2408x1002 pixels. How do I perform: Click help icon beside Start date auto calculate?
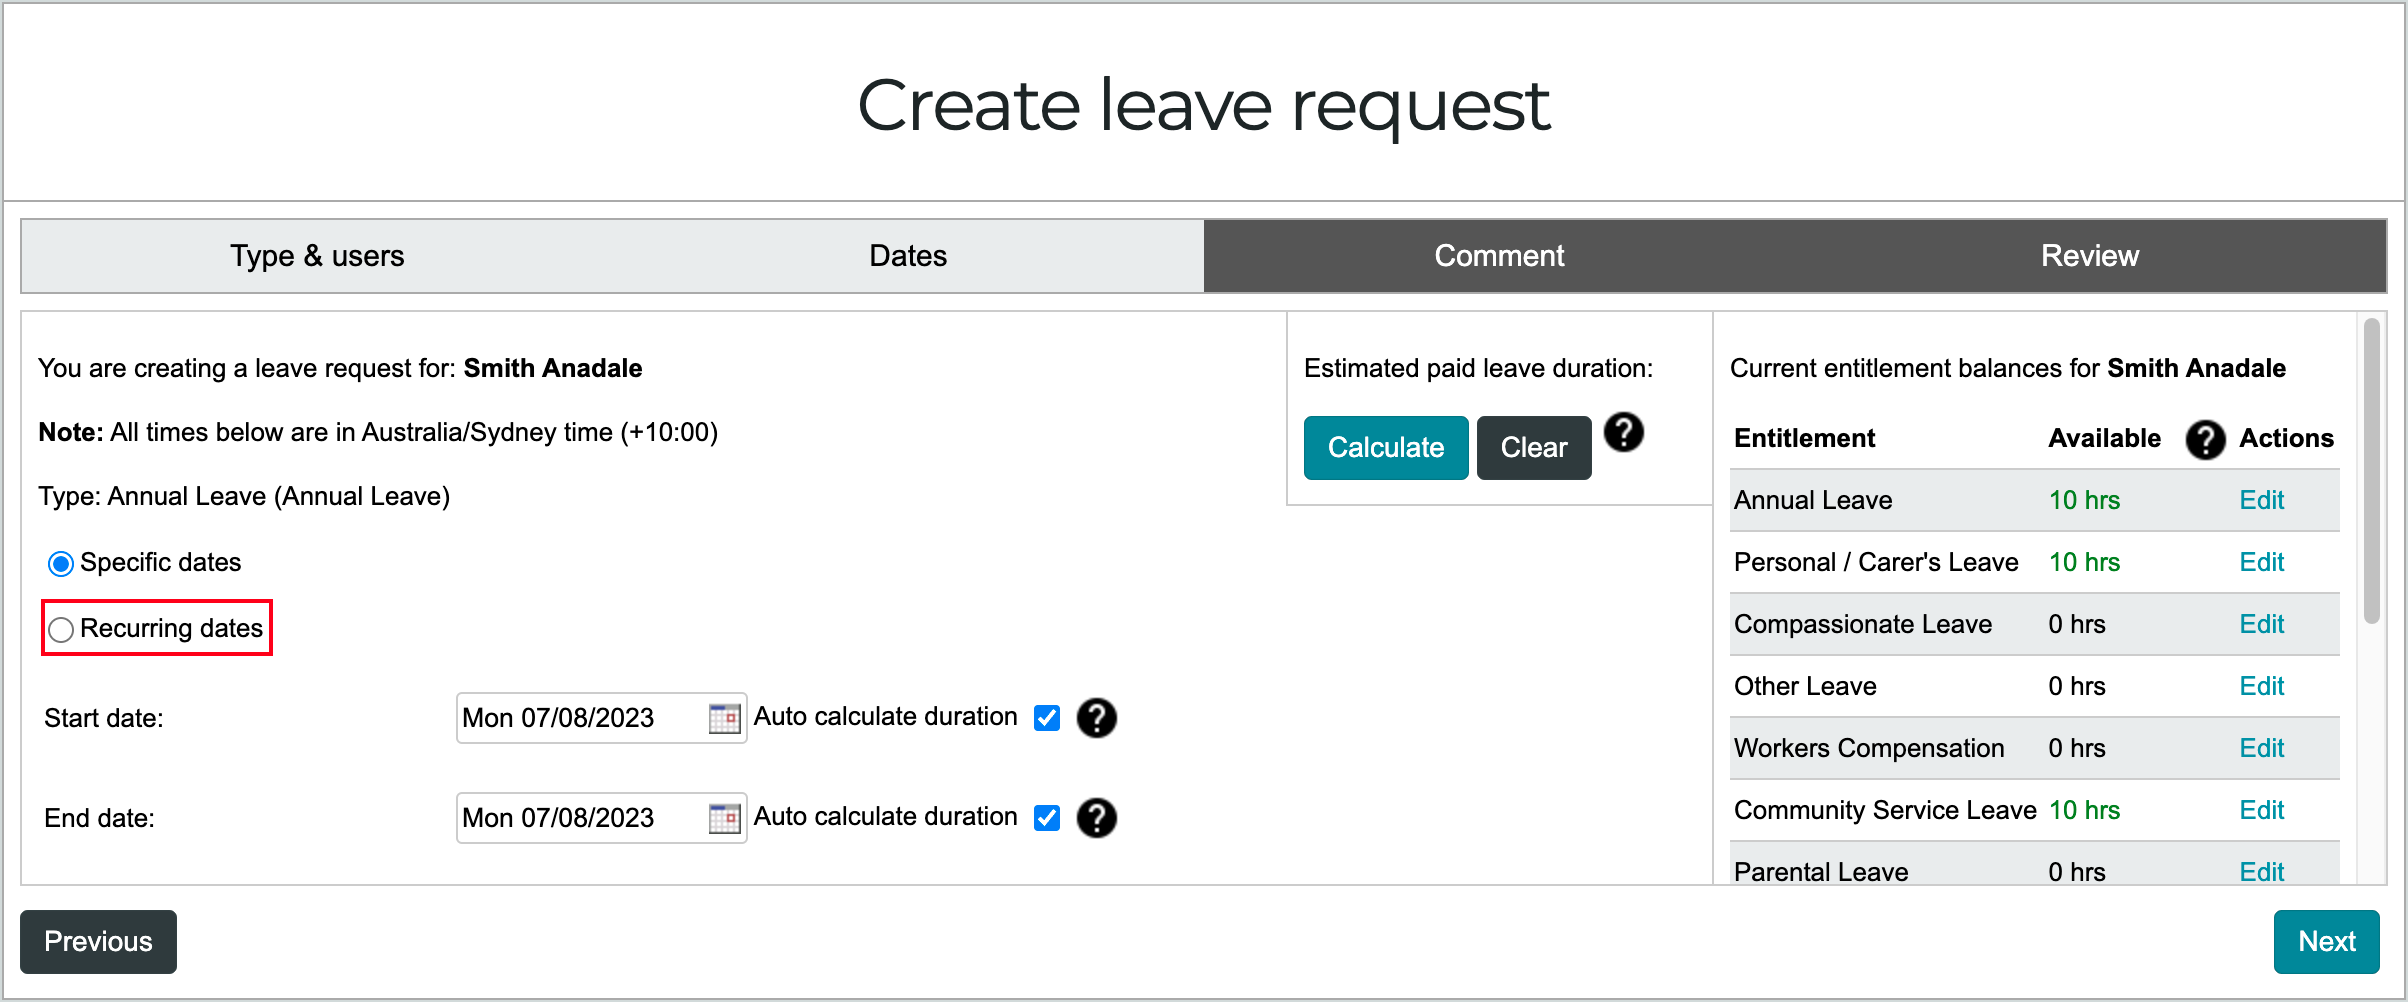1097,718
